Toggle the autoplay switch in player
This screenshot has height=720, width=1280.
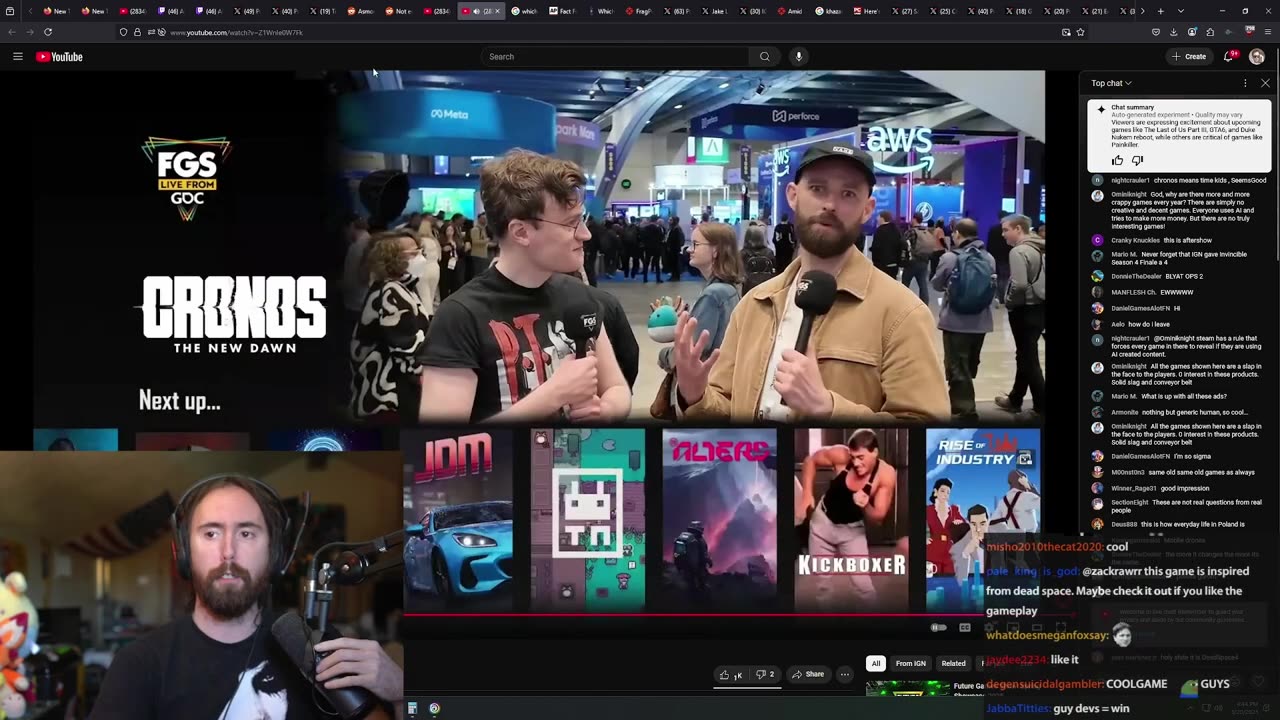(938, 628)
